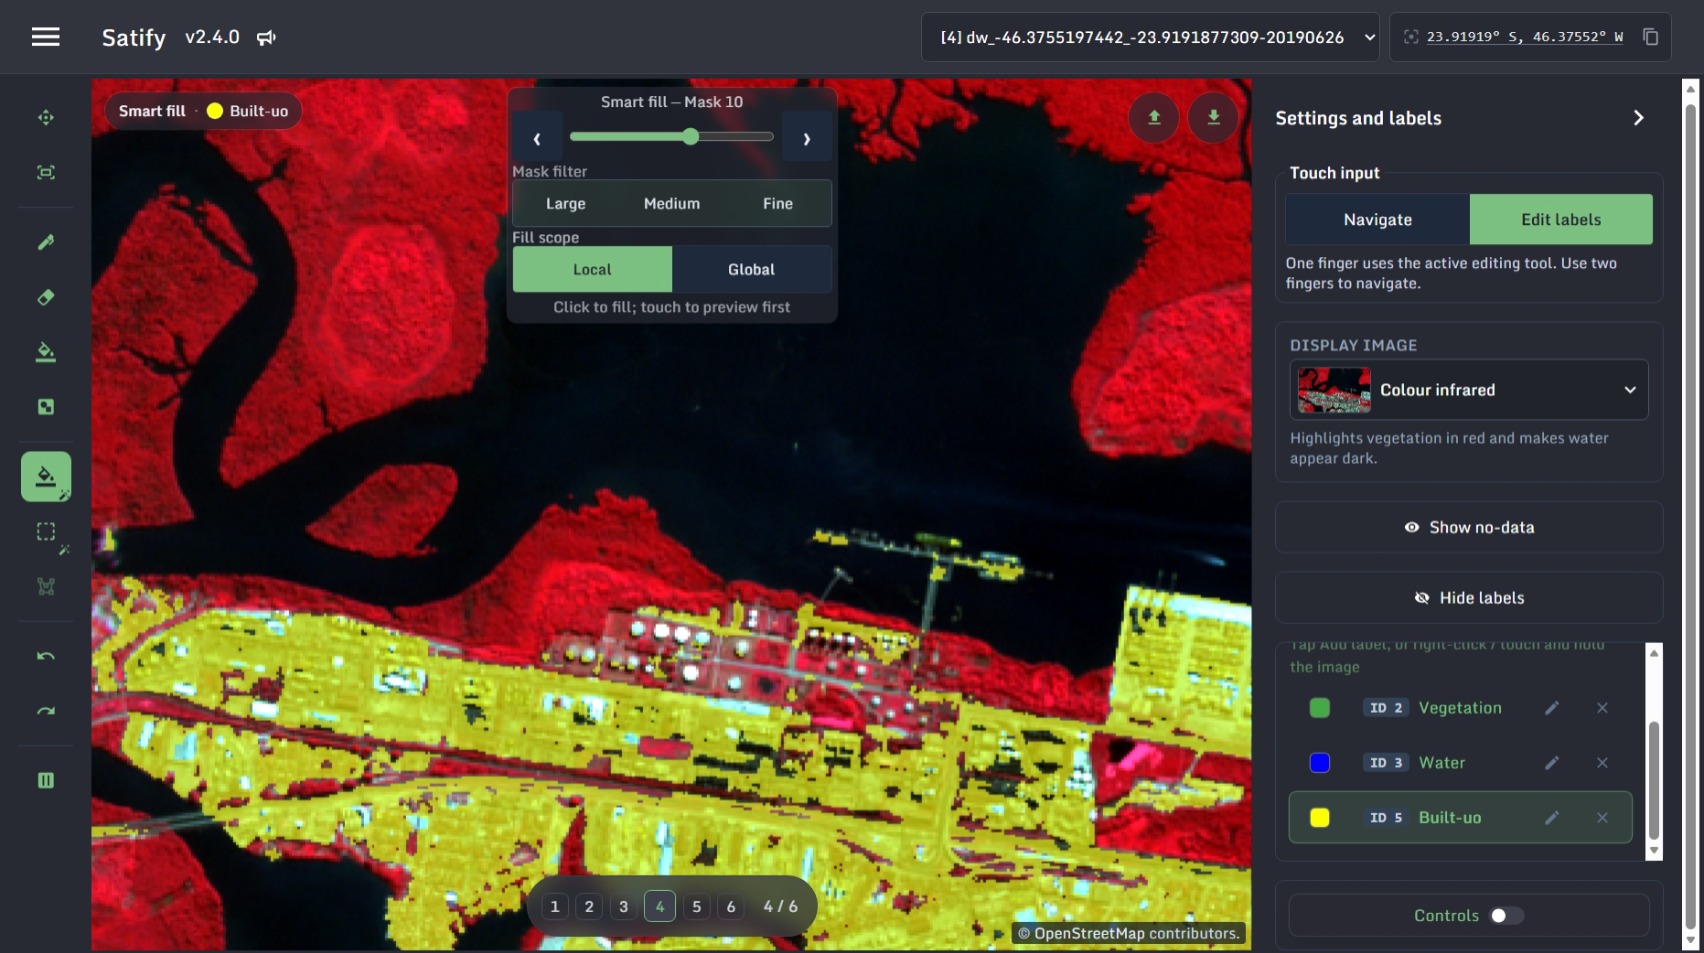
Task: Click the label list scrollbar down arrow
Action: click(1654, 851)
